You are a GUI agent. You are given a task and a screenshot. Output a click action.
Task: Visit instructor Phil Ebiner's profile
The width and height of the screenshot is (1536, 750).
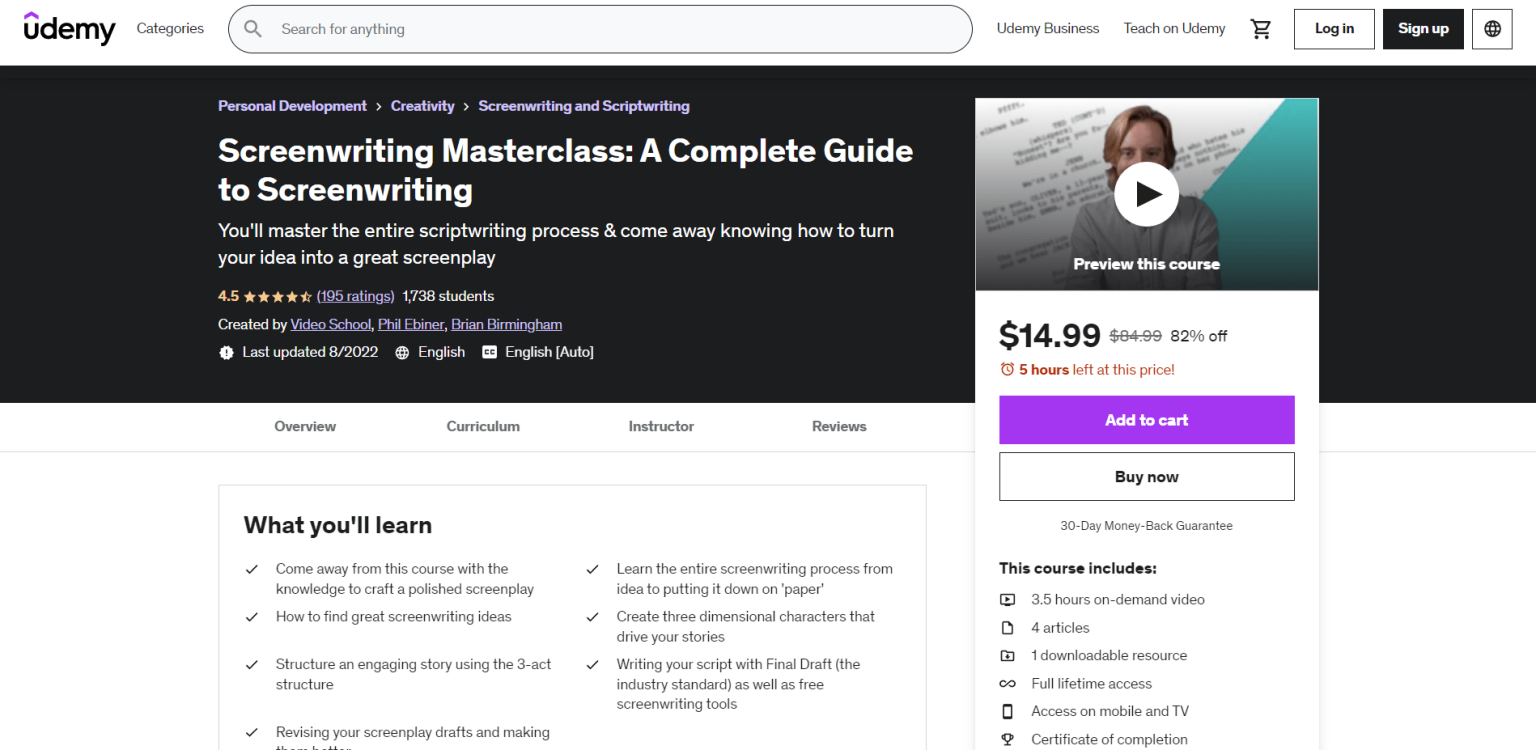(410, 324)
